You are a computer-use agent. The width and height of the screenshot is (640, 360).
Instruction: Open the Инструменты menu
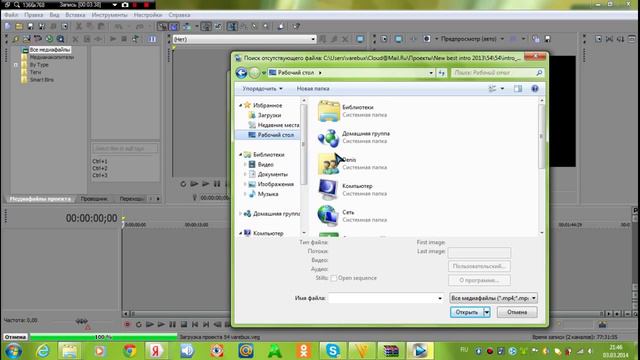(109, 15)
